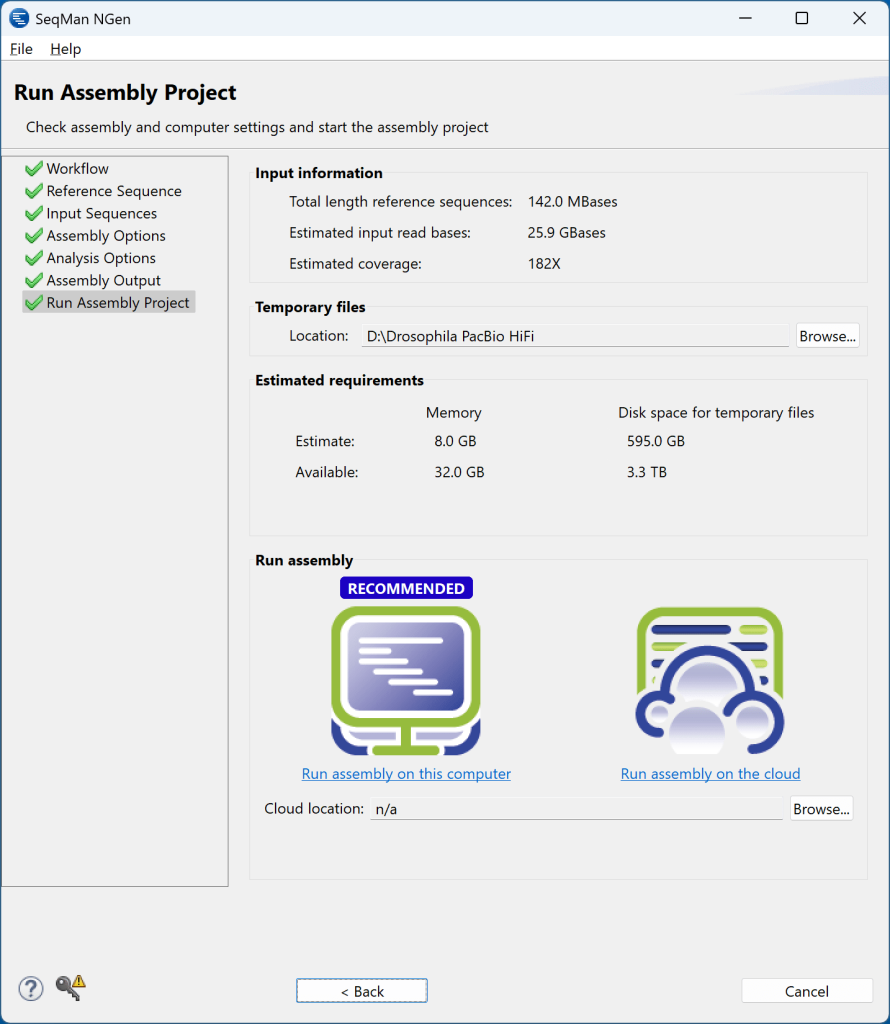Browse for temporary files location
The image size is (890, 1024).
(x=827, y=336)
